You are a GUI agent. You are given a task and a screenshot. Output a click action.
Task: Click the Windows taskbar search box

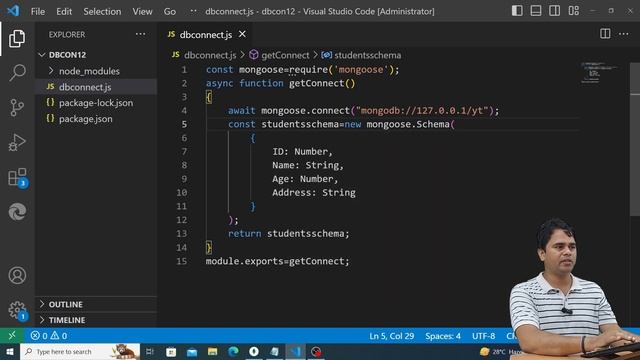click(x=80, y=351)
